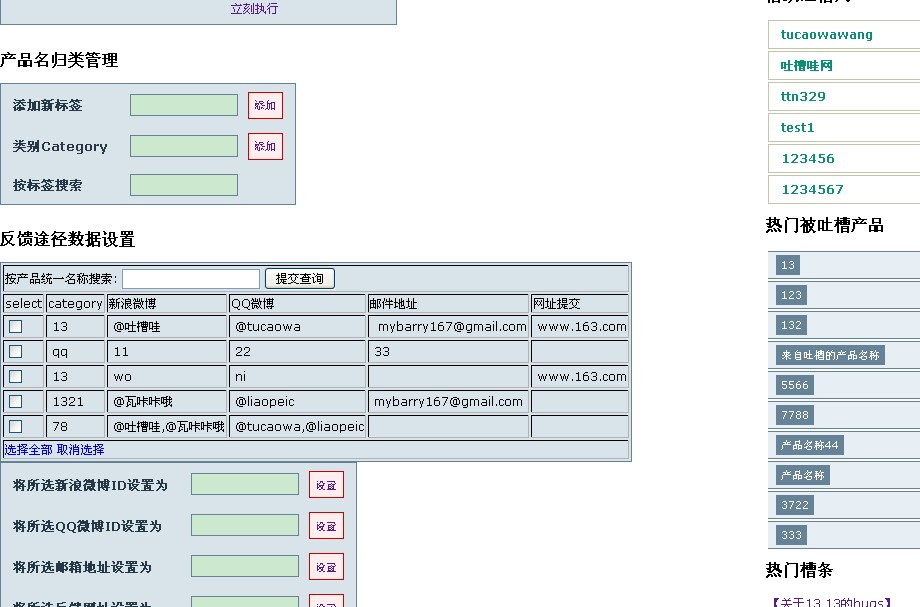Click the 选择全部 link
920x607 pixels.
[28, 450]
